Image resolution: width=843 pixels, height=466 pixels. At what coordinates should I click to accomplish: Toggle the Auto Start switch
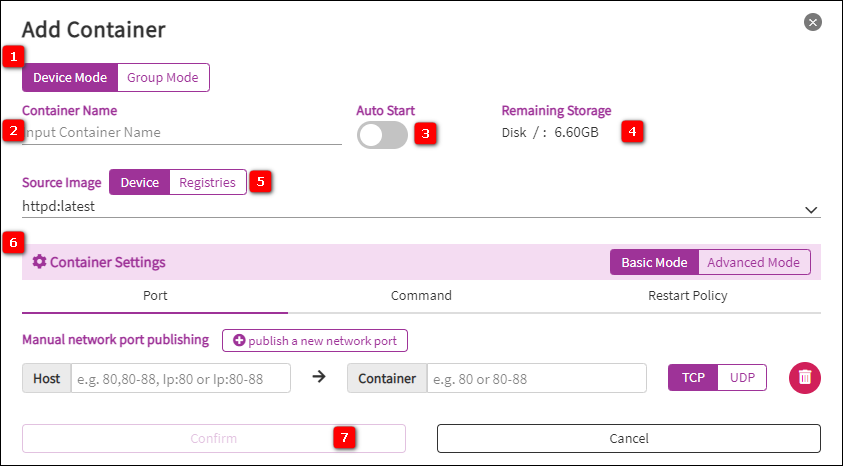click(382, 136)
